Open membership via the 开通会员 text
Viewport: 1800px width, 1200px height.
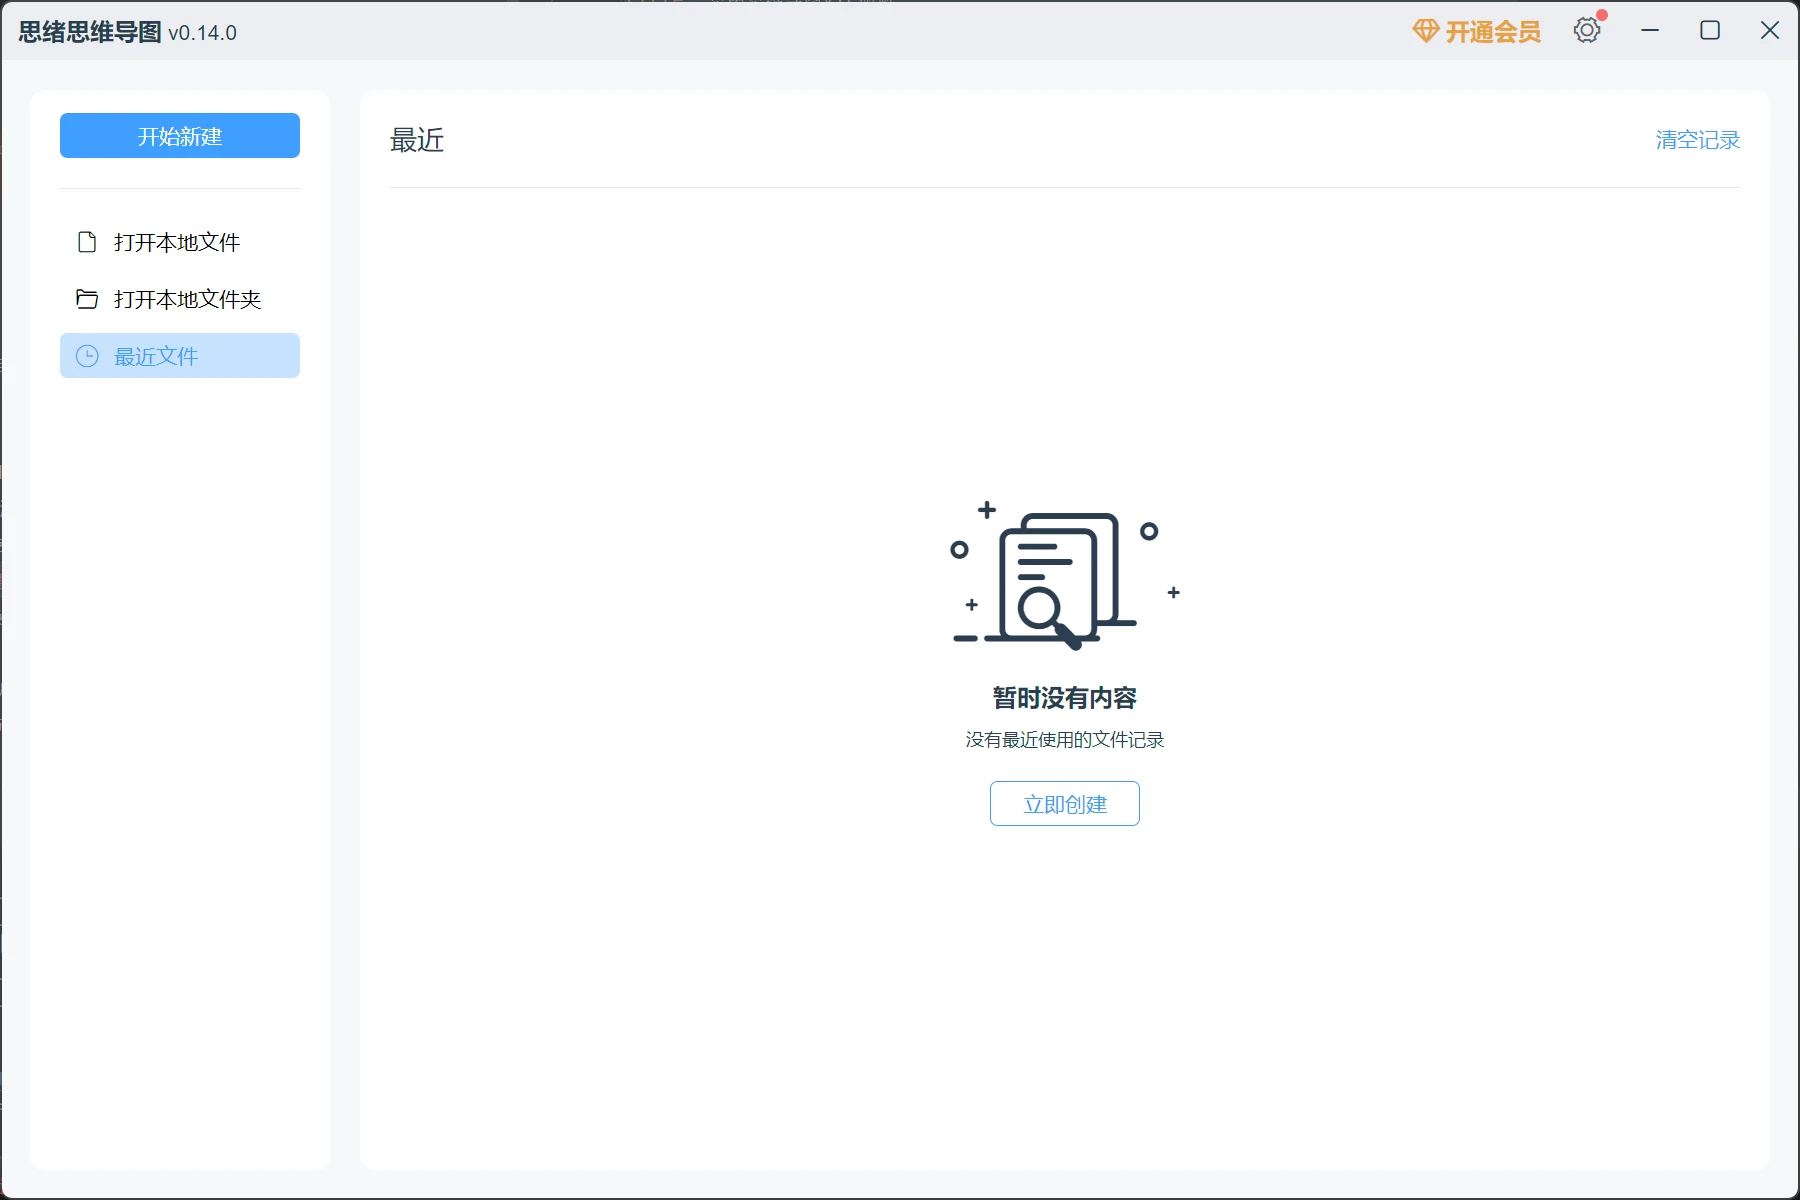[x=1492, y=32]
